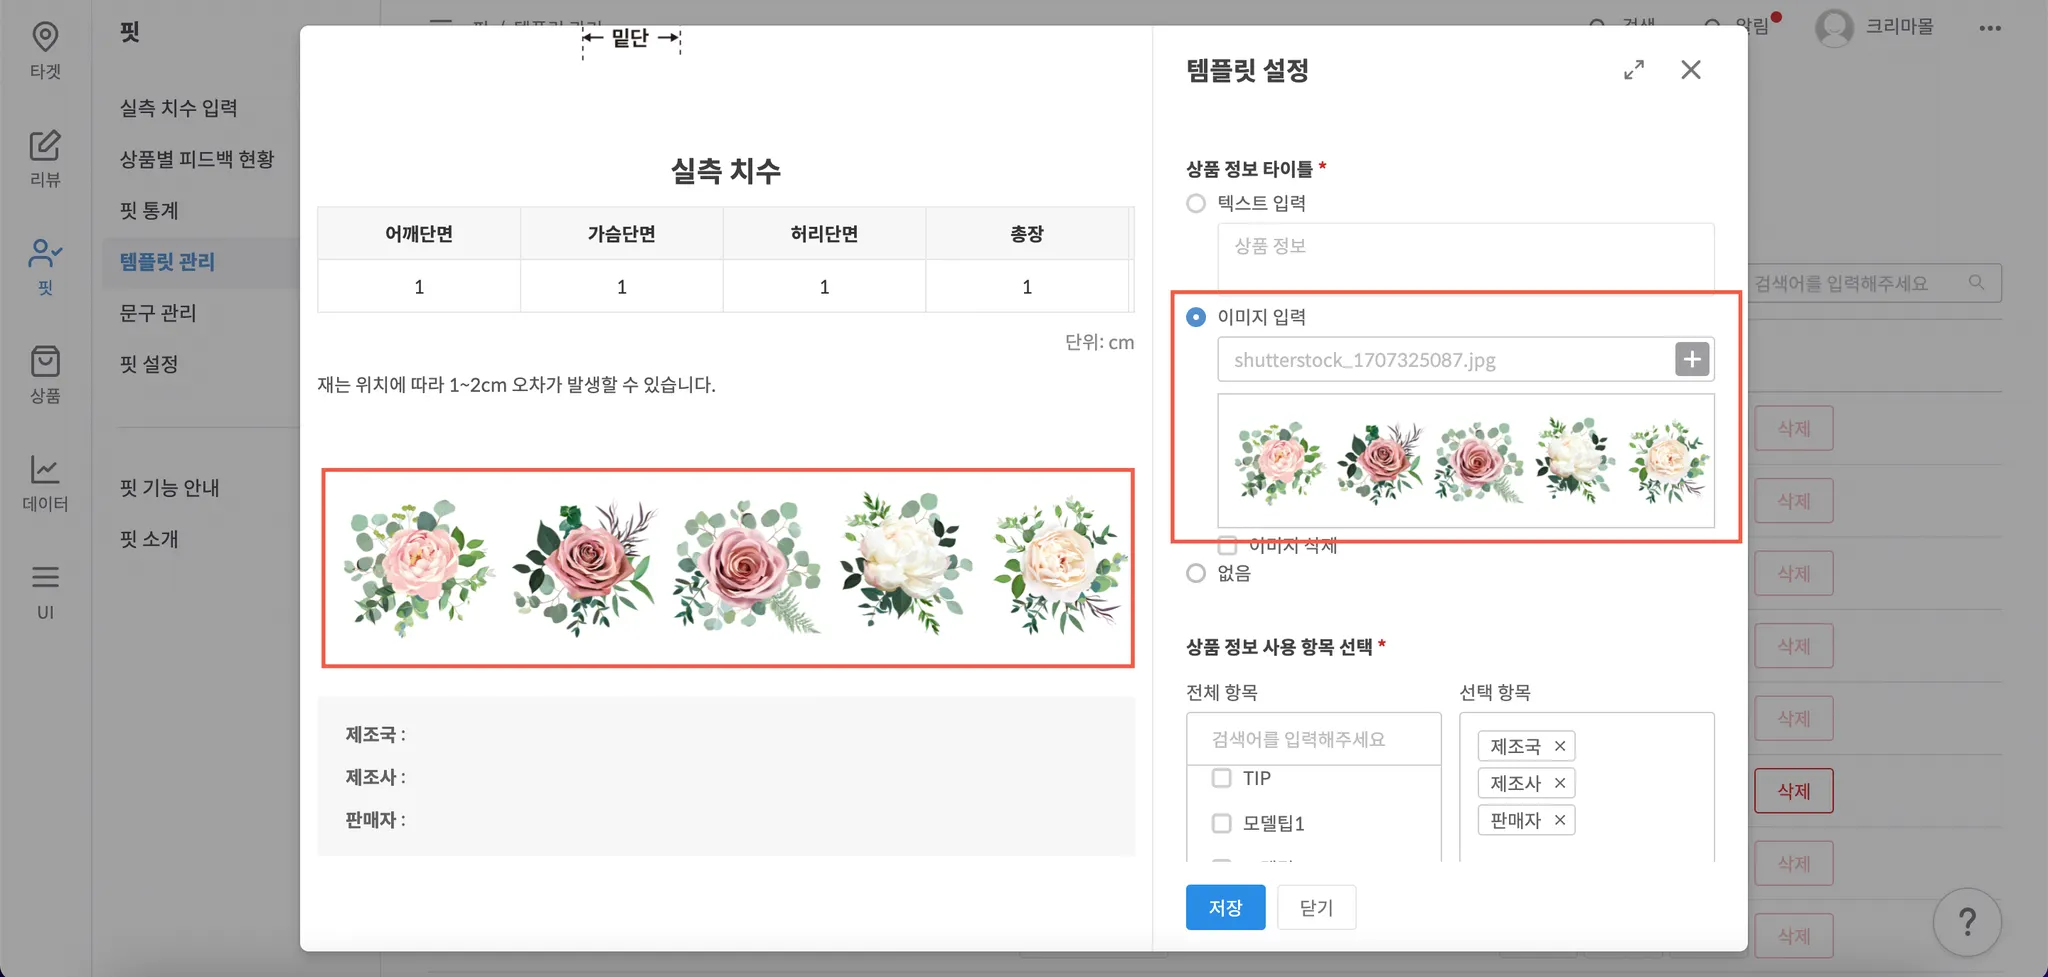Open the UI hamburger menu icon

45,578
